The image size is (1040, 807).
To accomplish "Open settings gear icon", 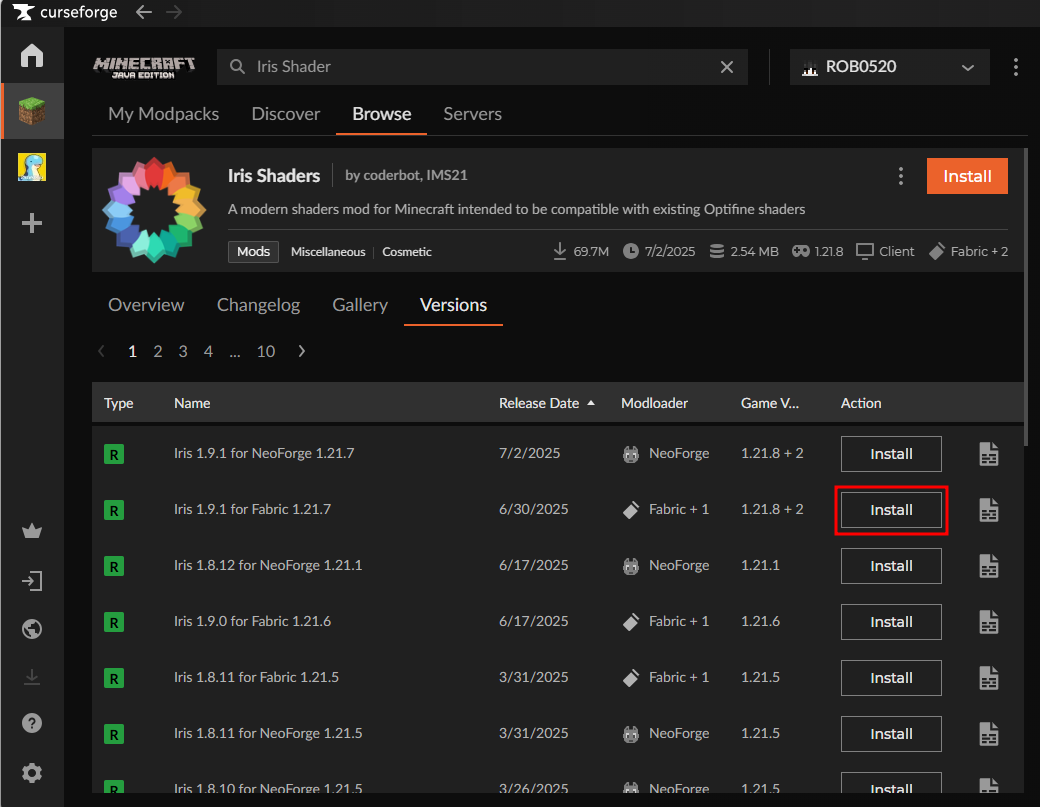I will click(x=32, y=773).
